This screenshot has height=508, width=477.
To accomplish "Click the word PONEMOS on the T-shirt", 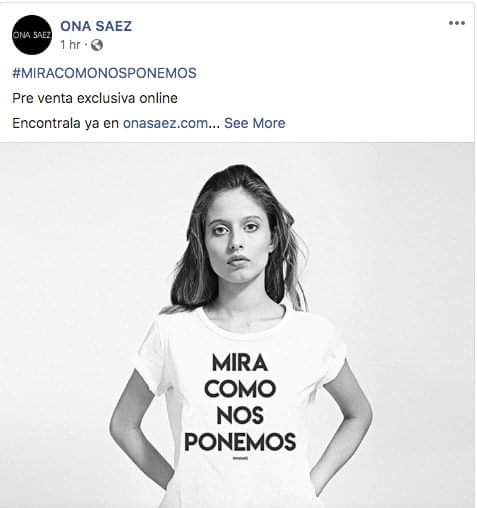I will tap(240, 442).
